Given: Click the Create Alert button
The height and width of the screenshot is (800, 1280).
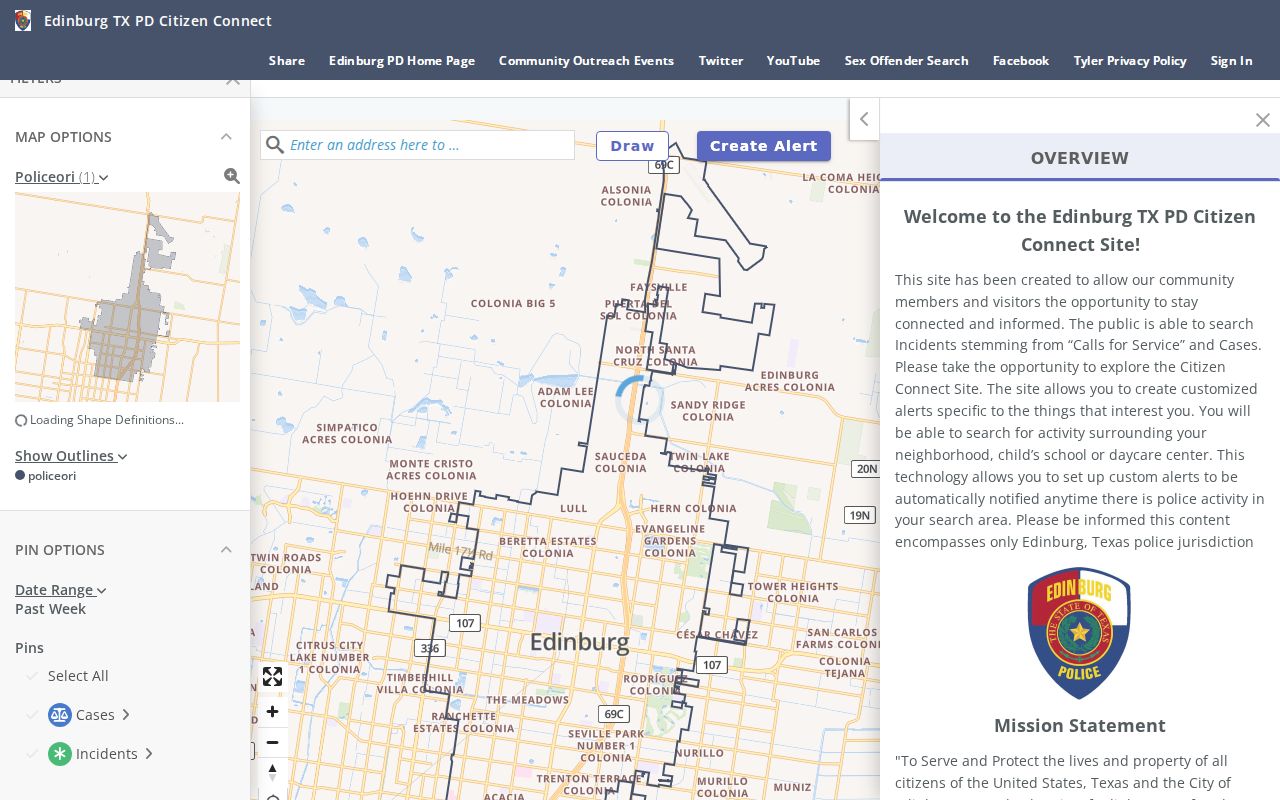Looking at the screenshot, I should click(764, 146).
